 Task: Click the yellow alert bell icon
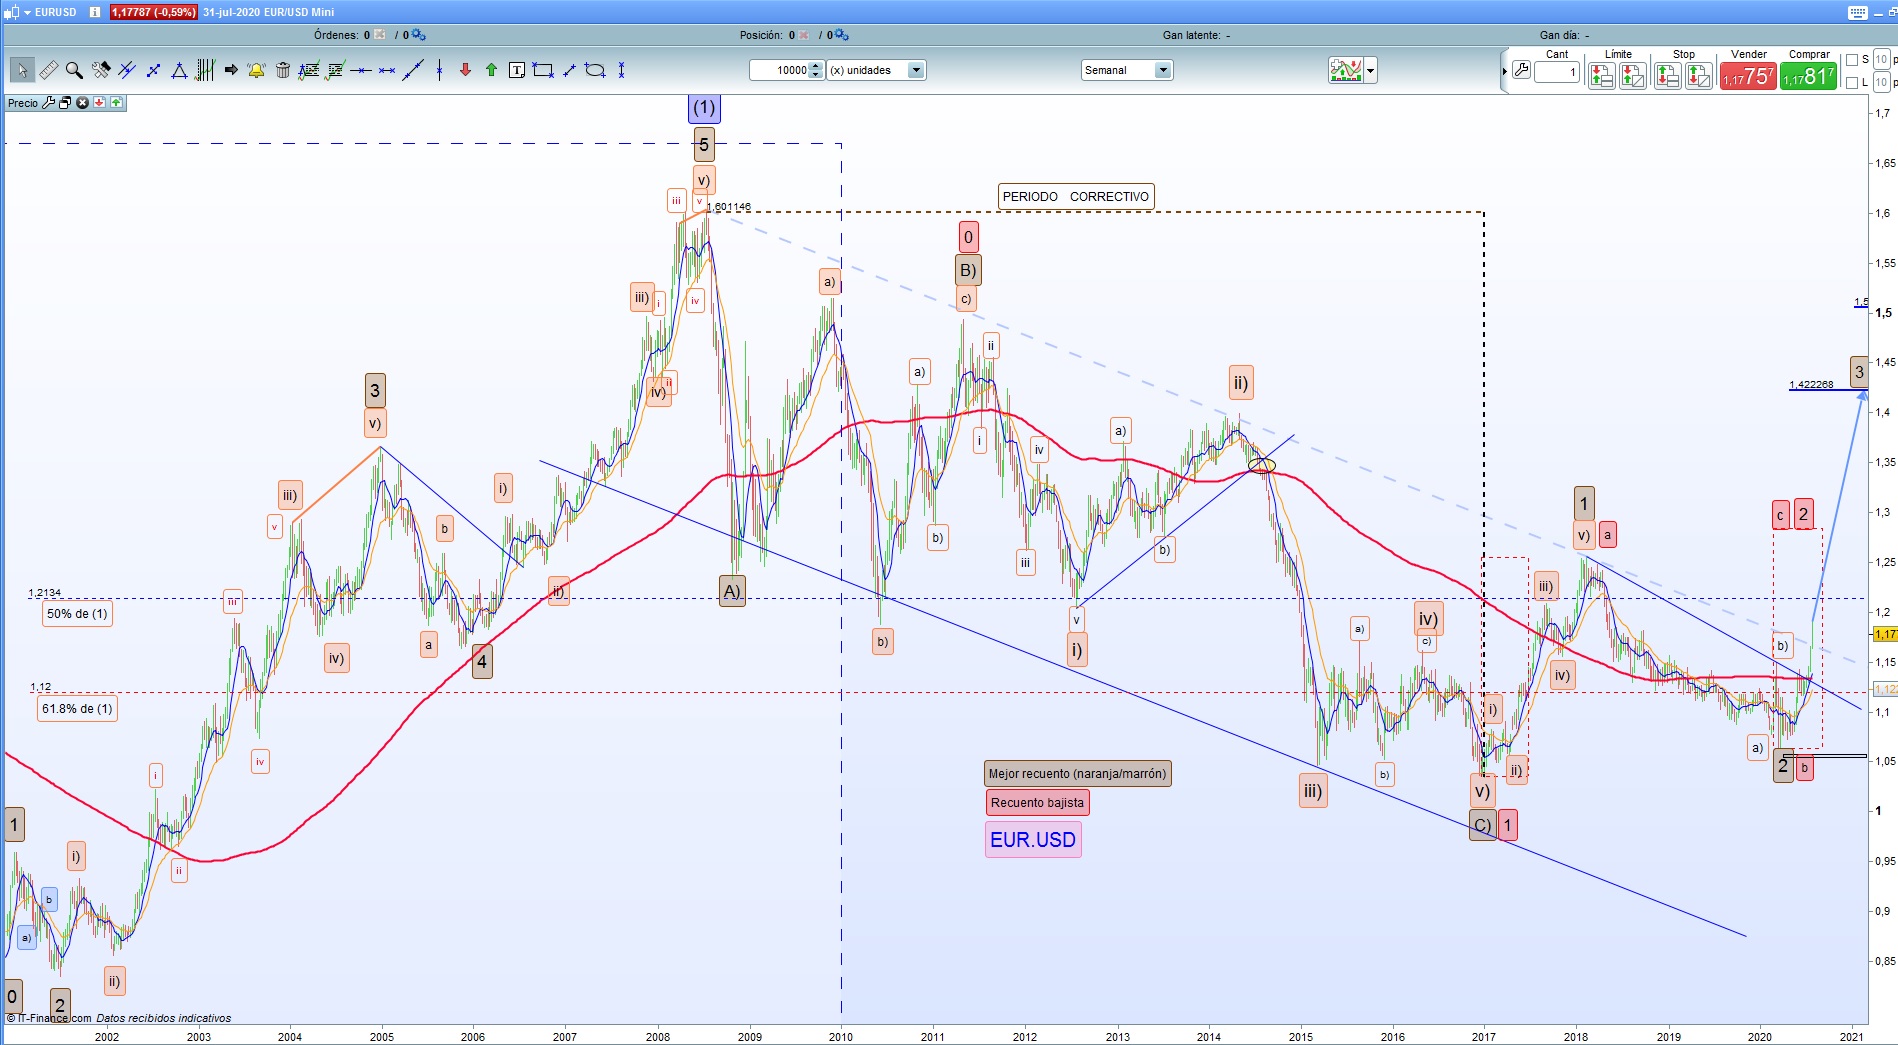click(256, 70)
